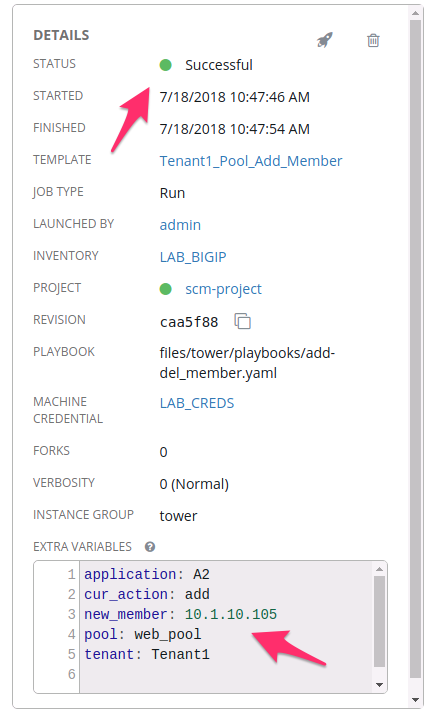Click line number 1 in editor gutter
This screenshot has width=430, height=710.
tap(71, 575)
